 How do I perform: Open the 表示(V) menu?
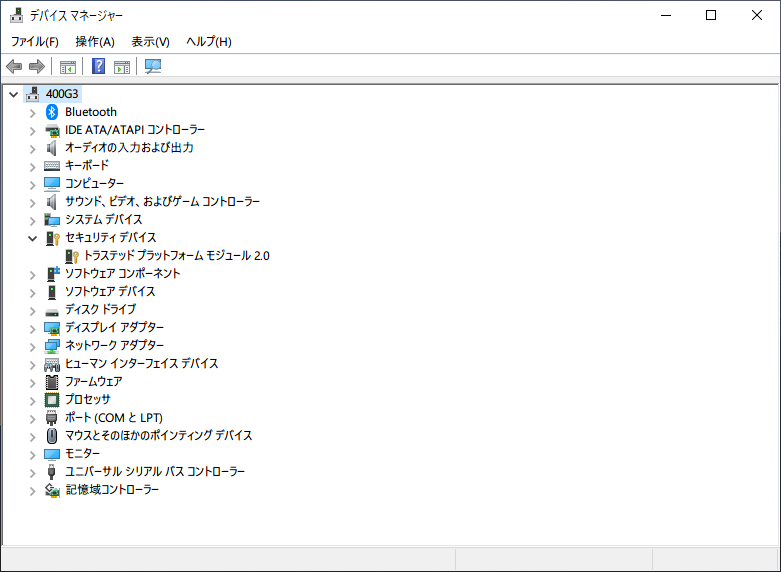click(x=150, y=41)
